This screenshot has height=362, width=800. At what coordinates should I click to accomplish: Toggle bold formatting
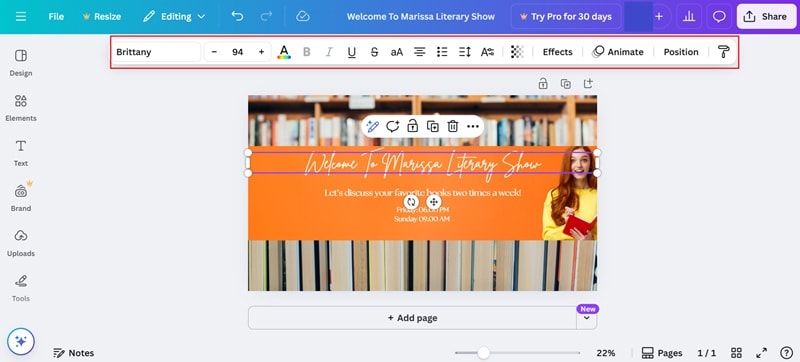(x=307, y=52)
